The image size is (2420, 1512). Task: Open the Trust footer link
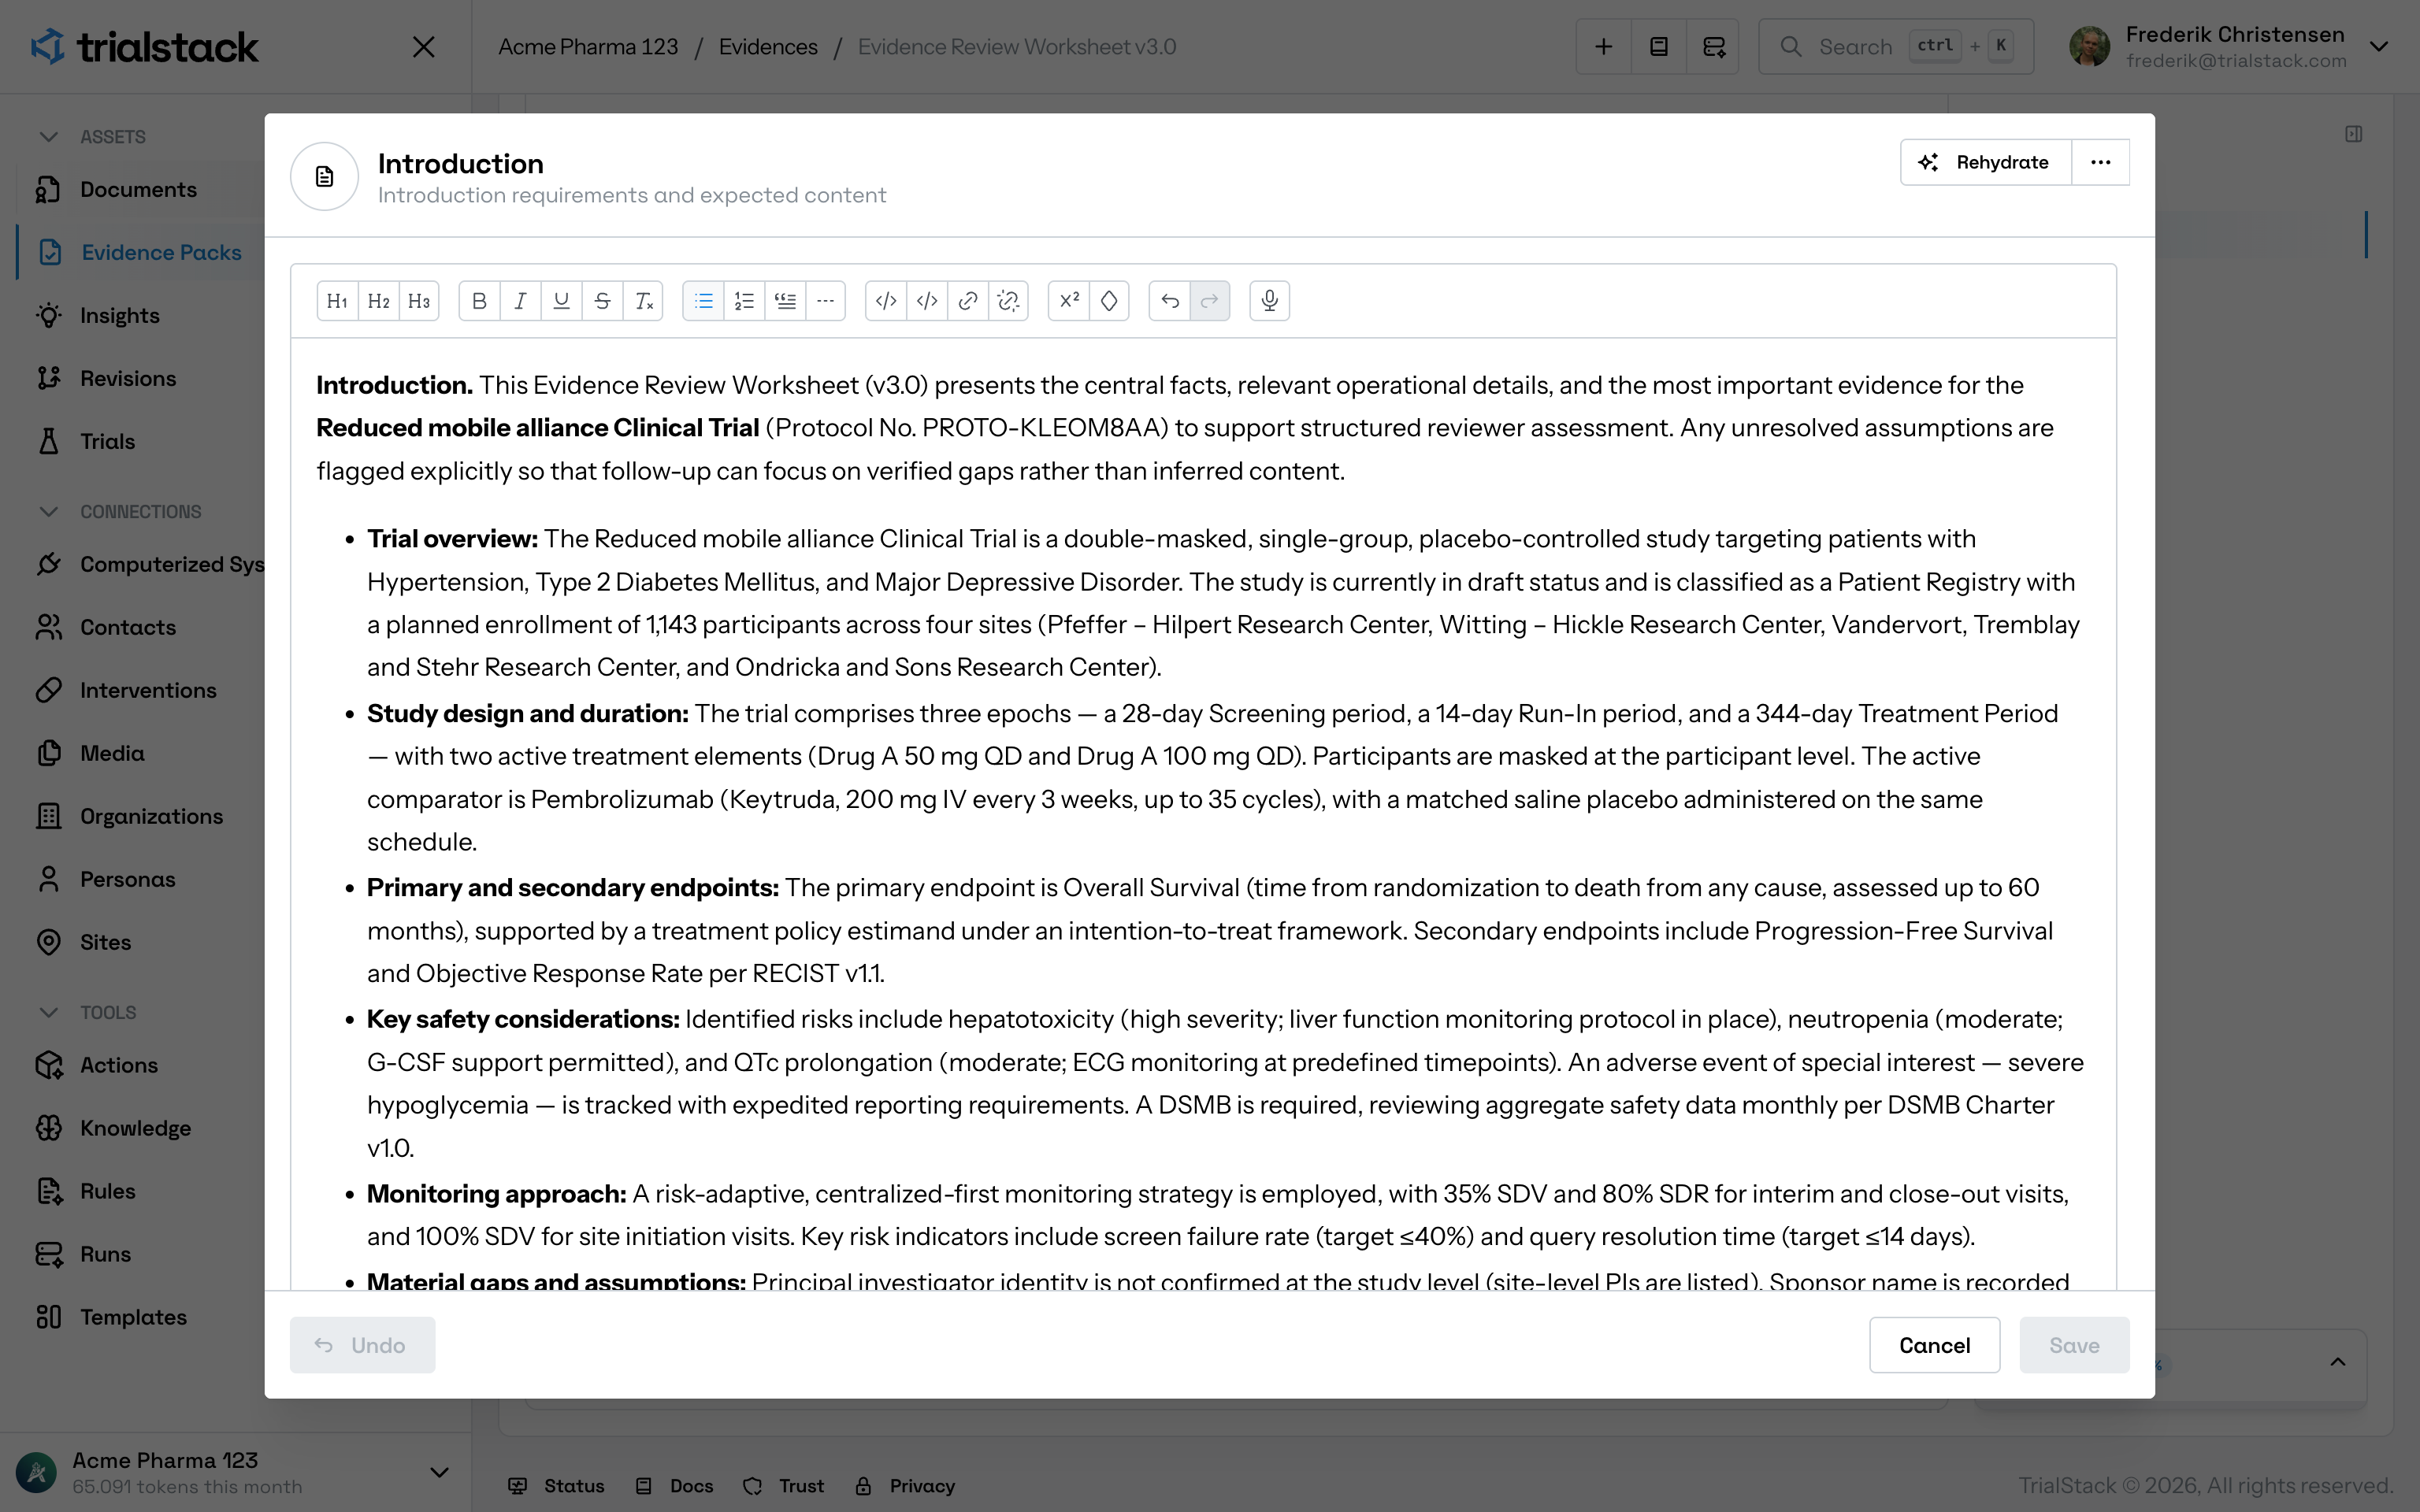coord(783,1486)
